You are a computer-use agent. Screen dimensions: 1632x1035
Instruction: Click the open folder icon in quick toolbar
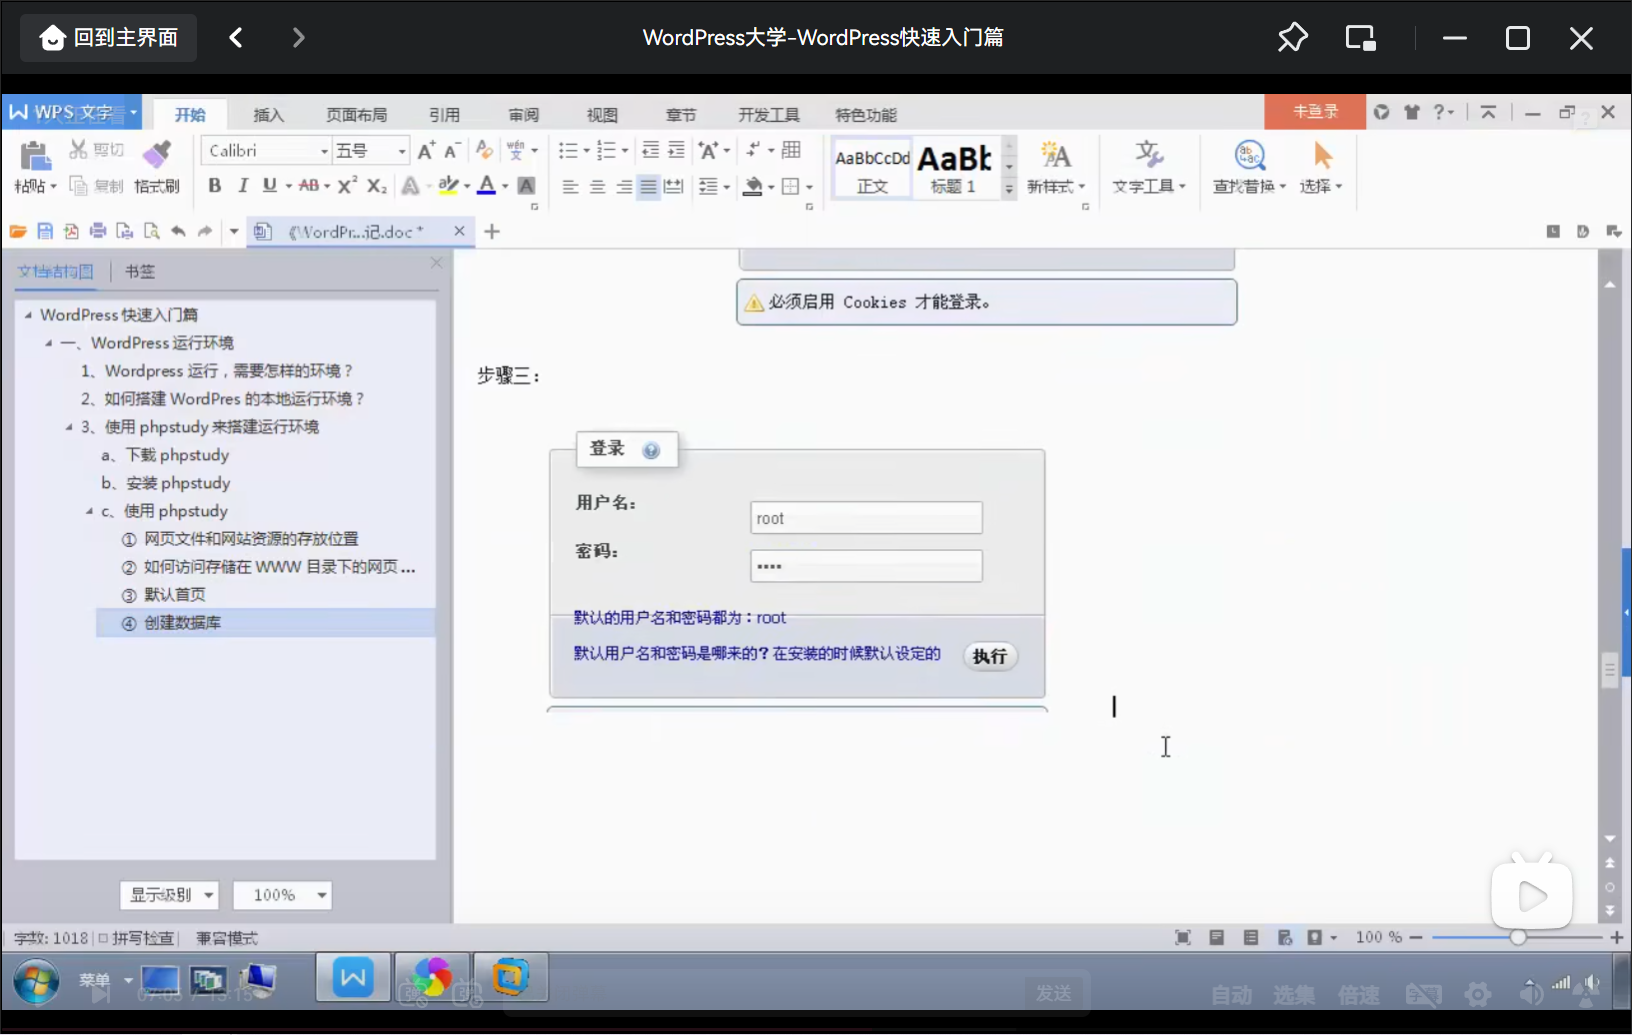18,231
